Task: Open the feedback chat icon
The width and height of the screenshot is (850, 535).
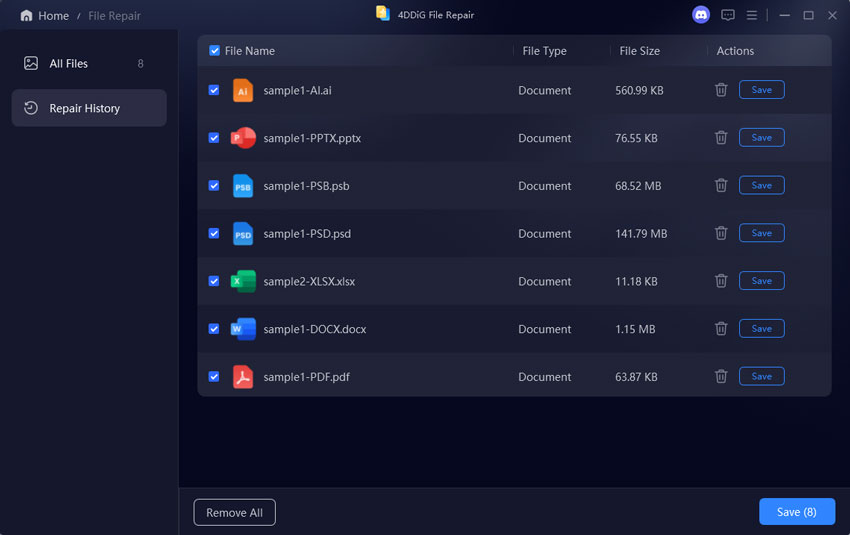Action: [727, 15]
